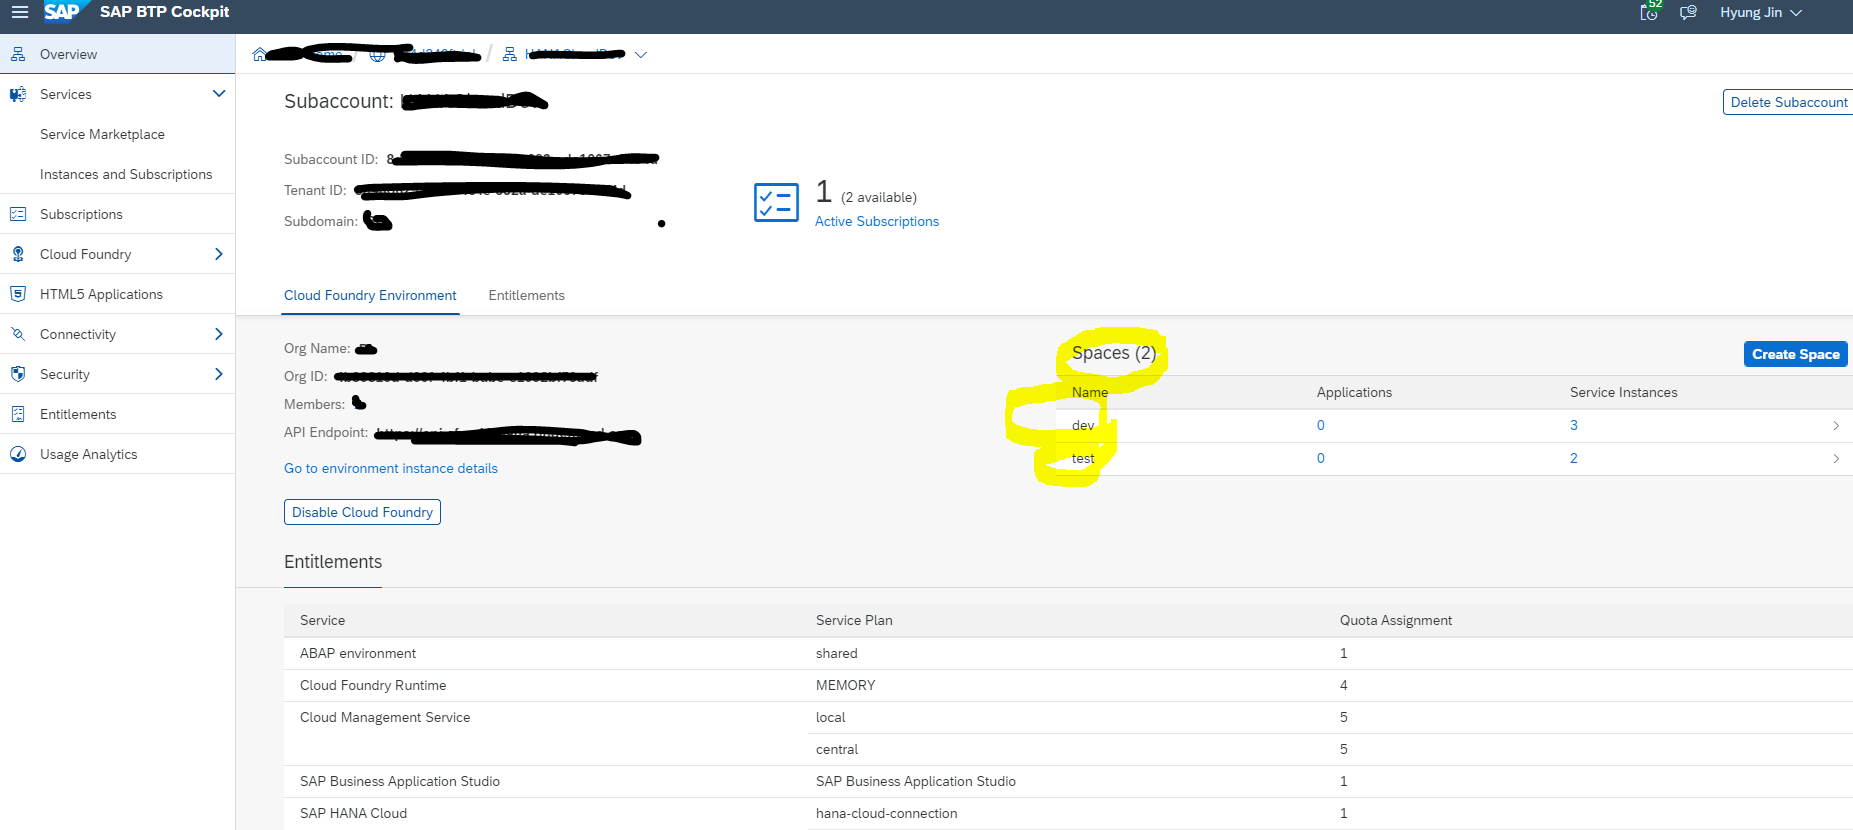Open the dev space row
1853x830 pixels.
(1083, 425)
